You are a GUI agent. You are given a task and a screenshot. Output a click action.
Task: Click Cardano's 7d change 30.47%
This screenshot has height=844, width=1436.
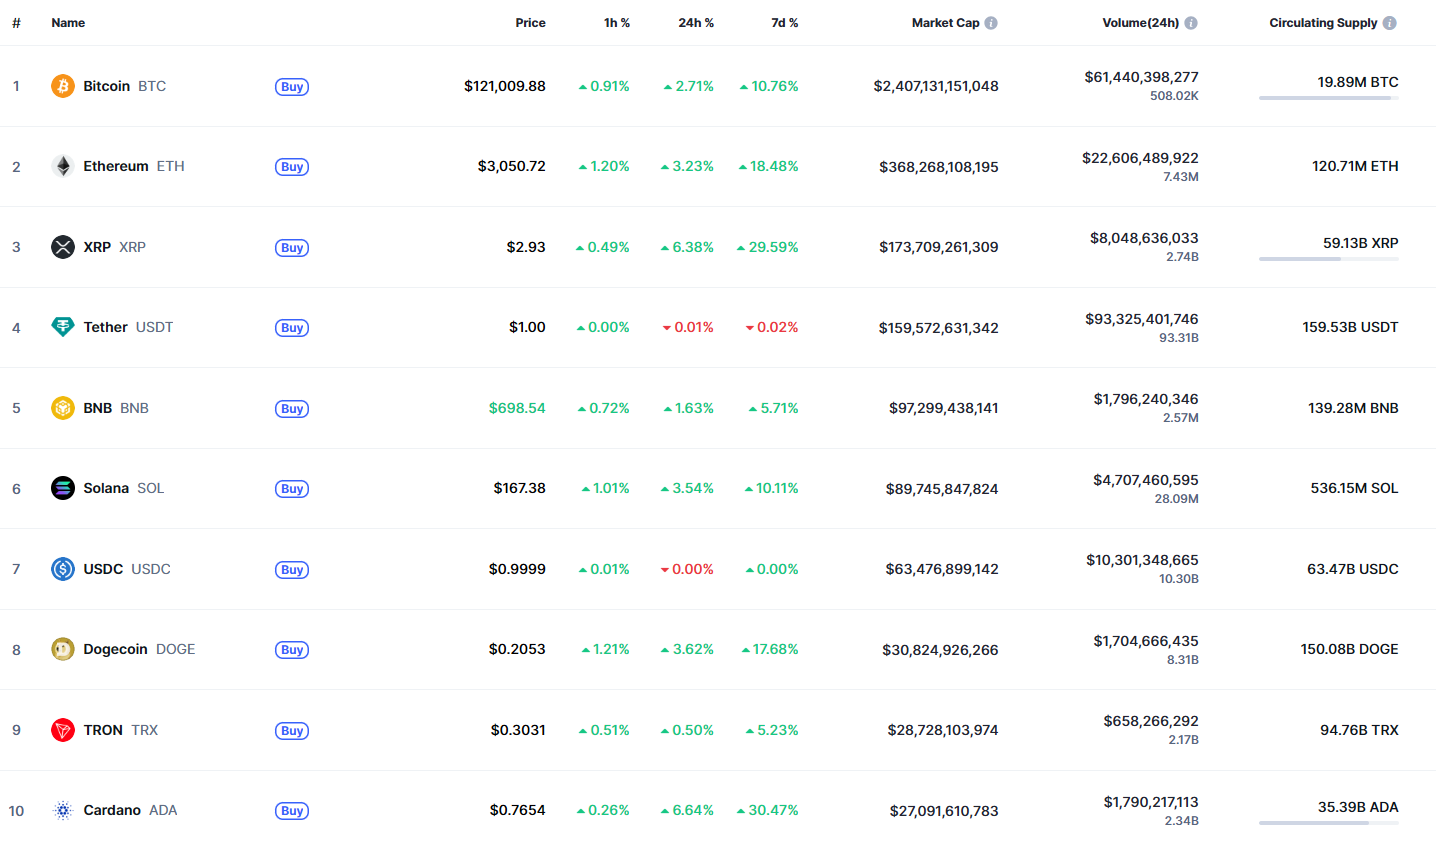click(x=767, y=810)
